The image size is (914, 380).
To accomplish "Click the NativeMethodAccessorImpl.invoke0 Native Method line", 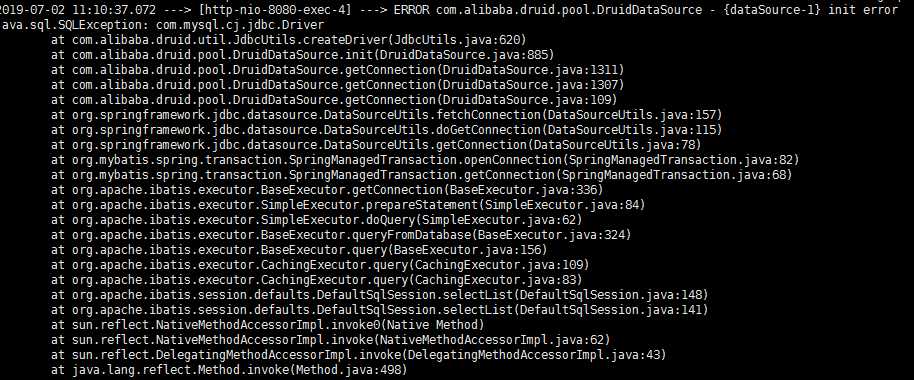I will [267, 325].
